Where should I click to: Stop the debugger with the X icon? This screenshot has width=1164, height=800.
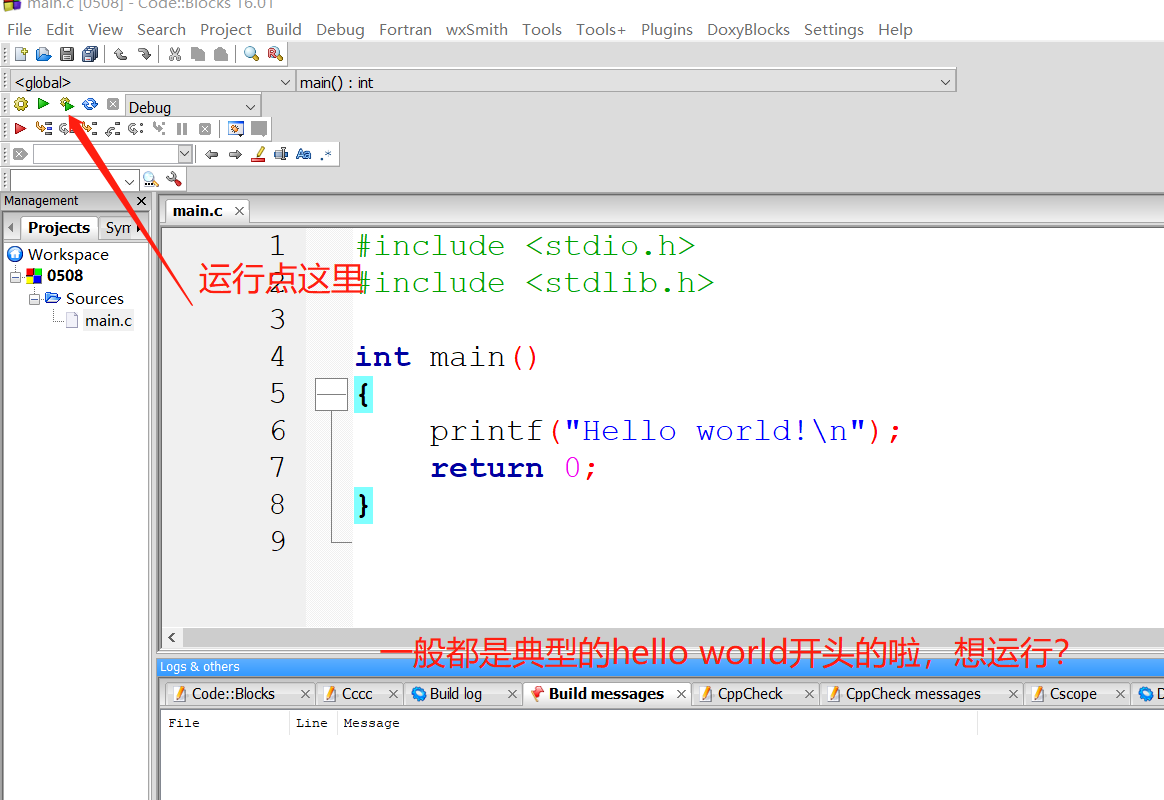tap(205, 128)
